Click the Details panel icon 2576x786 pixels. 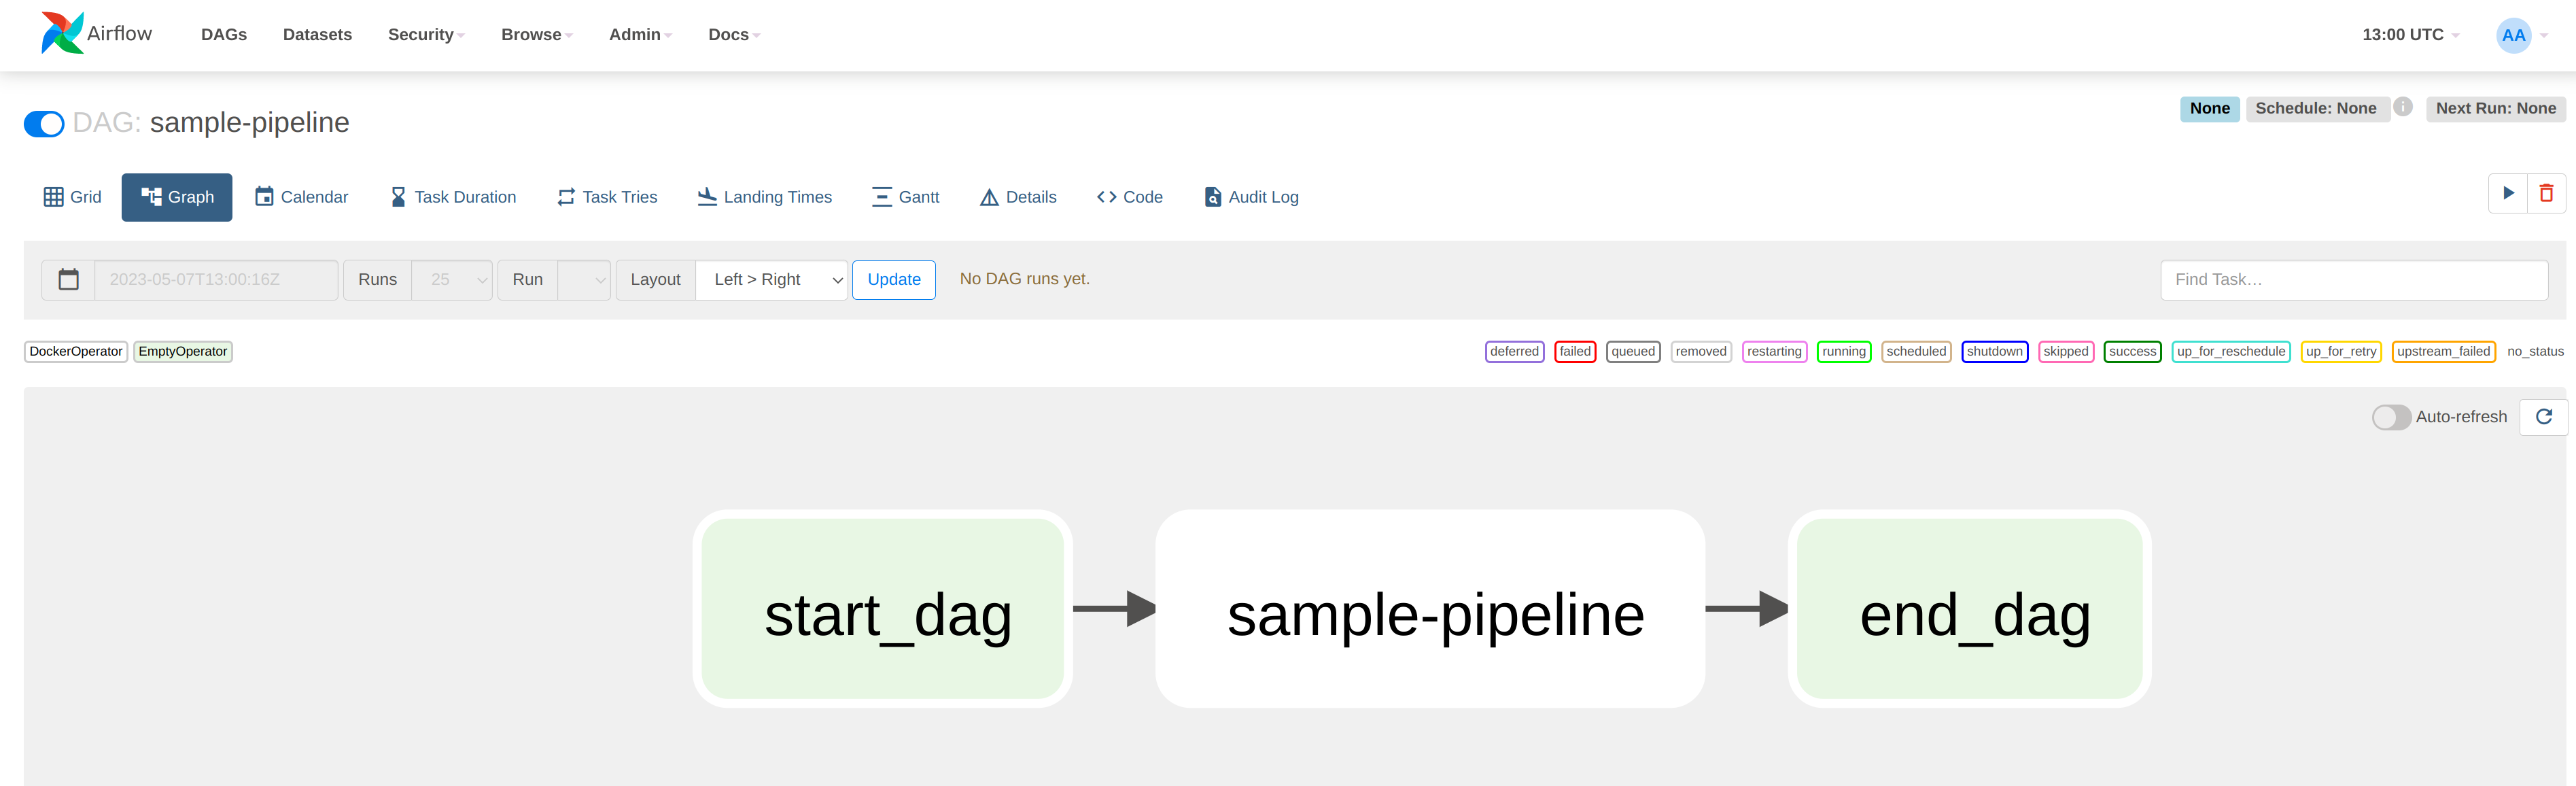click(x=988, y=196)
